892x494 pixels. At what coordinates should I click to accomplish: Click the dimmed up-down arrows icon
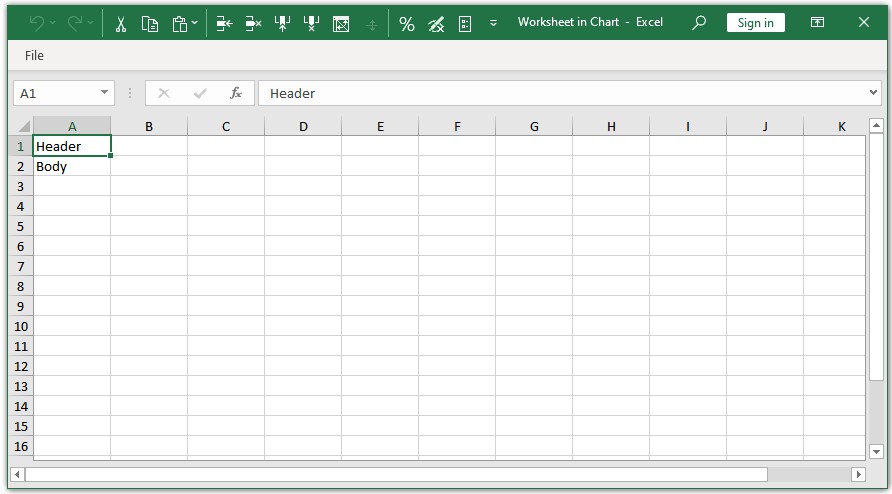(x=371, y=24)
